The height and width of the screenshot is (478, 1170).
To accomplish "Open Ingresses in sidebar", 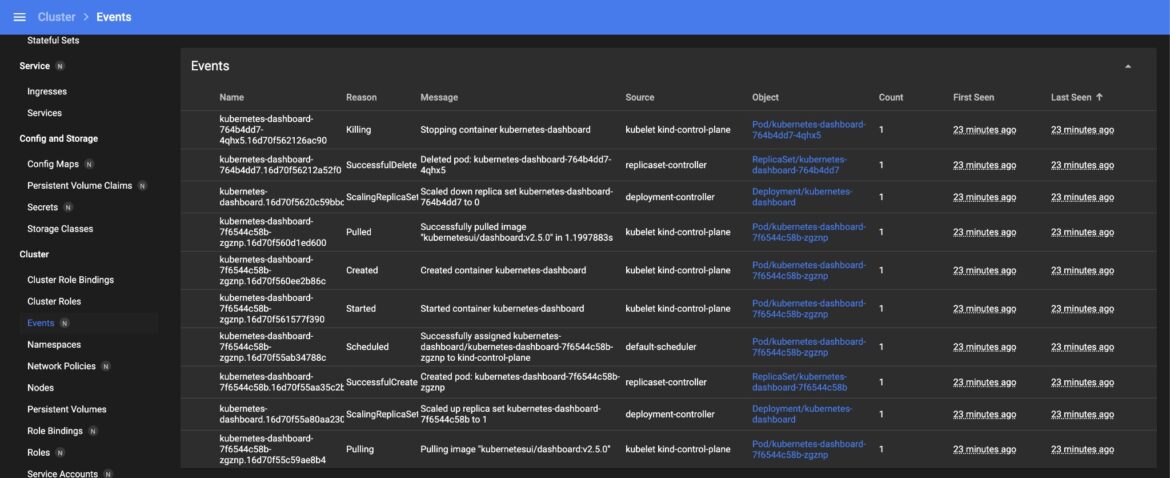I will pos(47,92).
